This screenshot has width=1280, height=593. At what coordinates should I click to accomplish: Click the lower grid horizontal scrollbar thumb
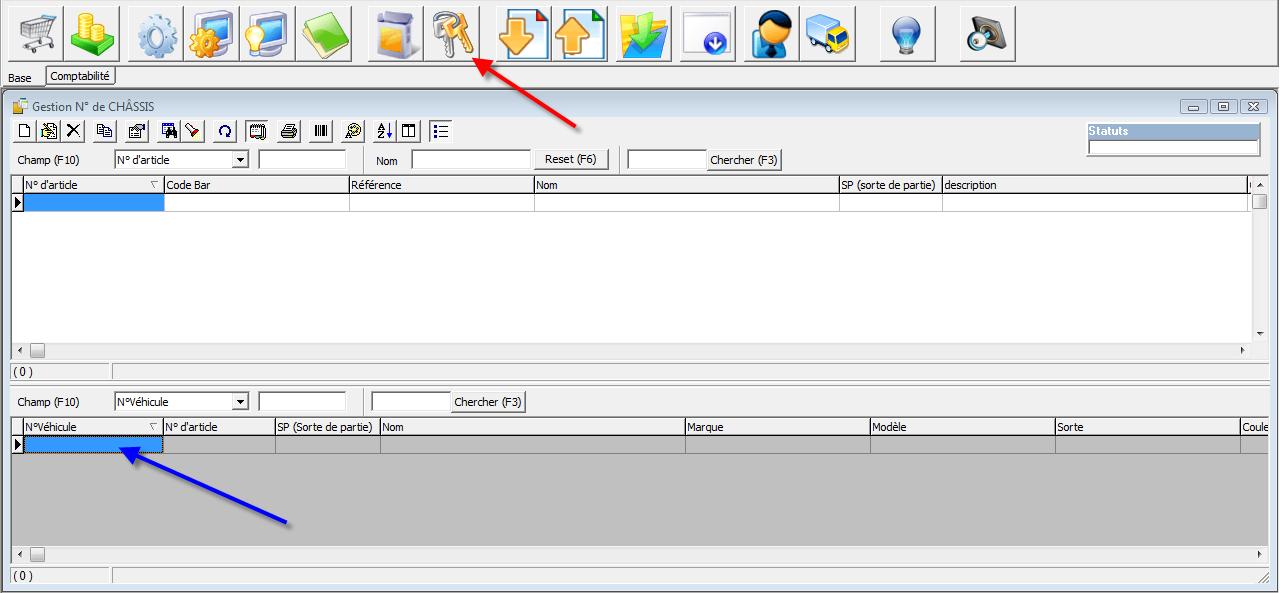(x=37, y=554)
